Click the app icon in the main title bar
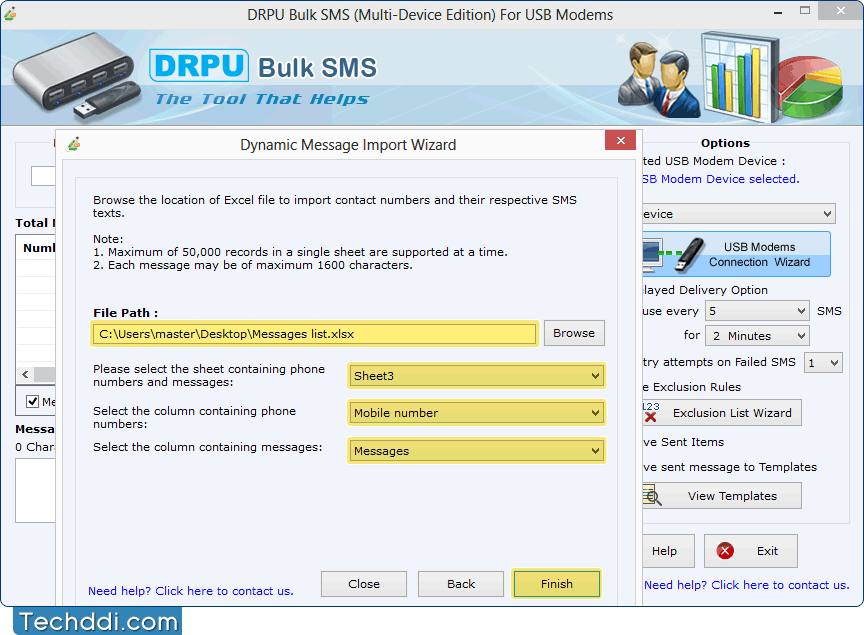The height and width of the screenshot is (635, 864). [9, 13]
